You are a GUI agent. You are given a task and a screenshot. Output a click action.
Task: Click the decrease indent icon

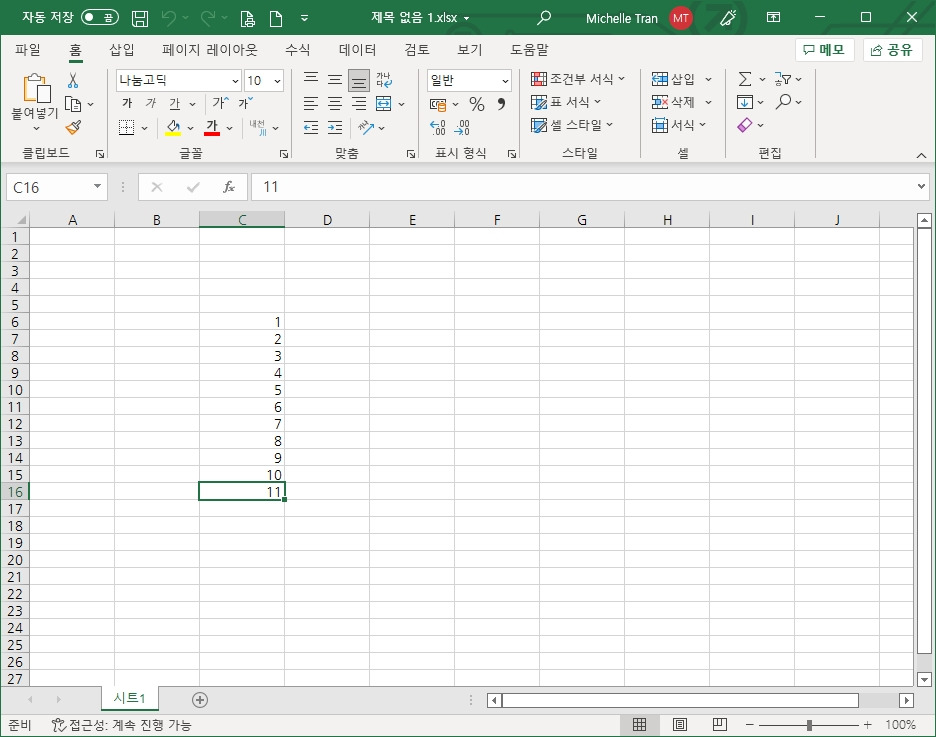(x=311, y=127)
